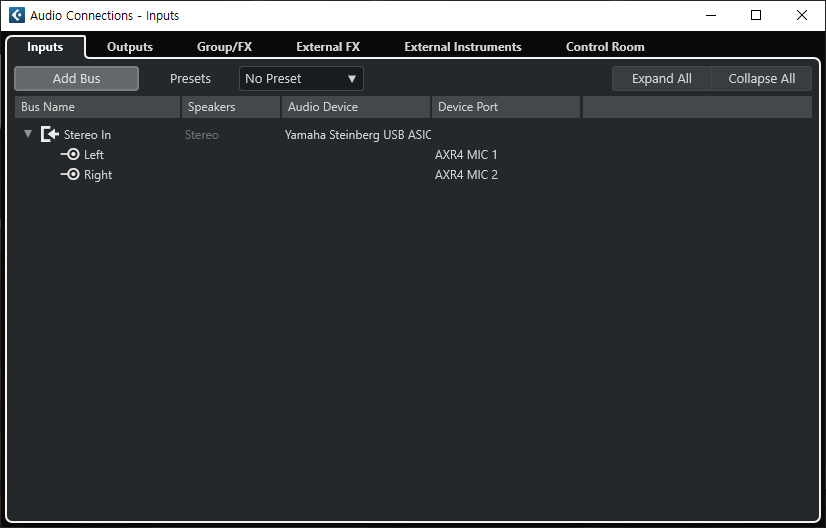Select the Right channel row label
This screenshot has height=528, width=826.
[x=98, y=175]
